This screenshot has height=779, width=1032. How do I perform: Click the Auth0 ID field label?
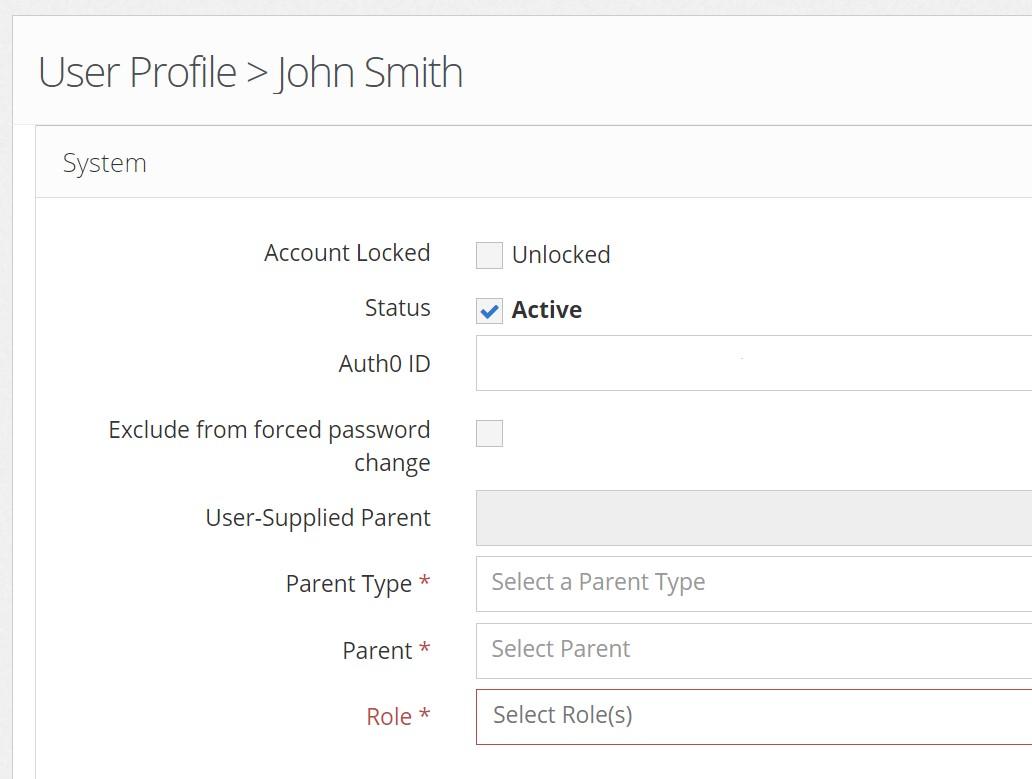pos(384,364)
